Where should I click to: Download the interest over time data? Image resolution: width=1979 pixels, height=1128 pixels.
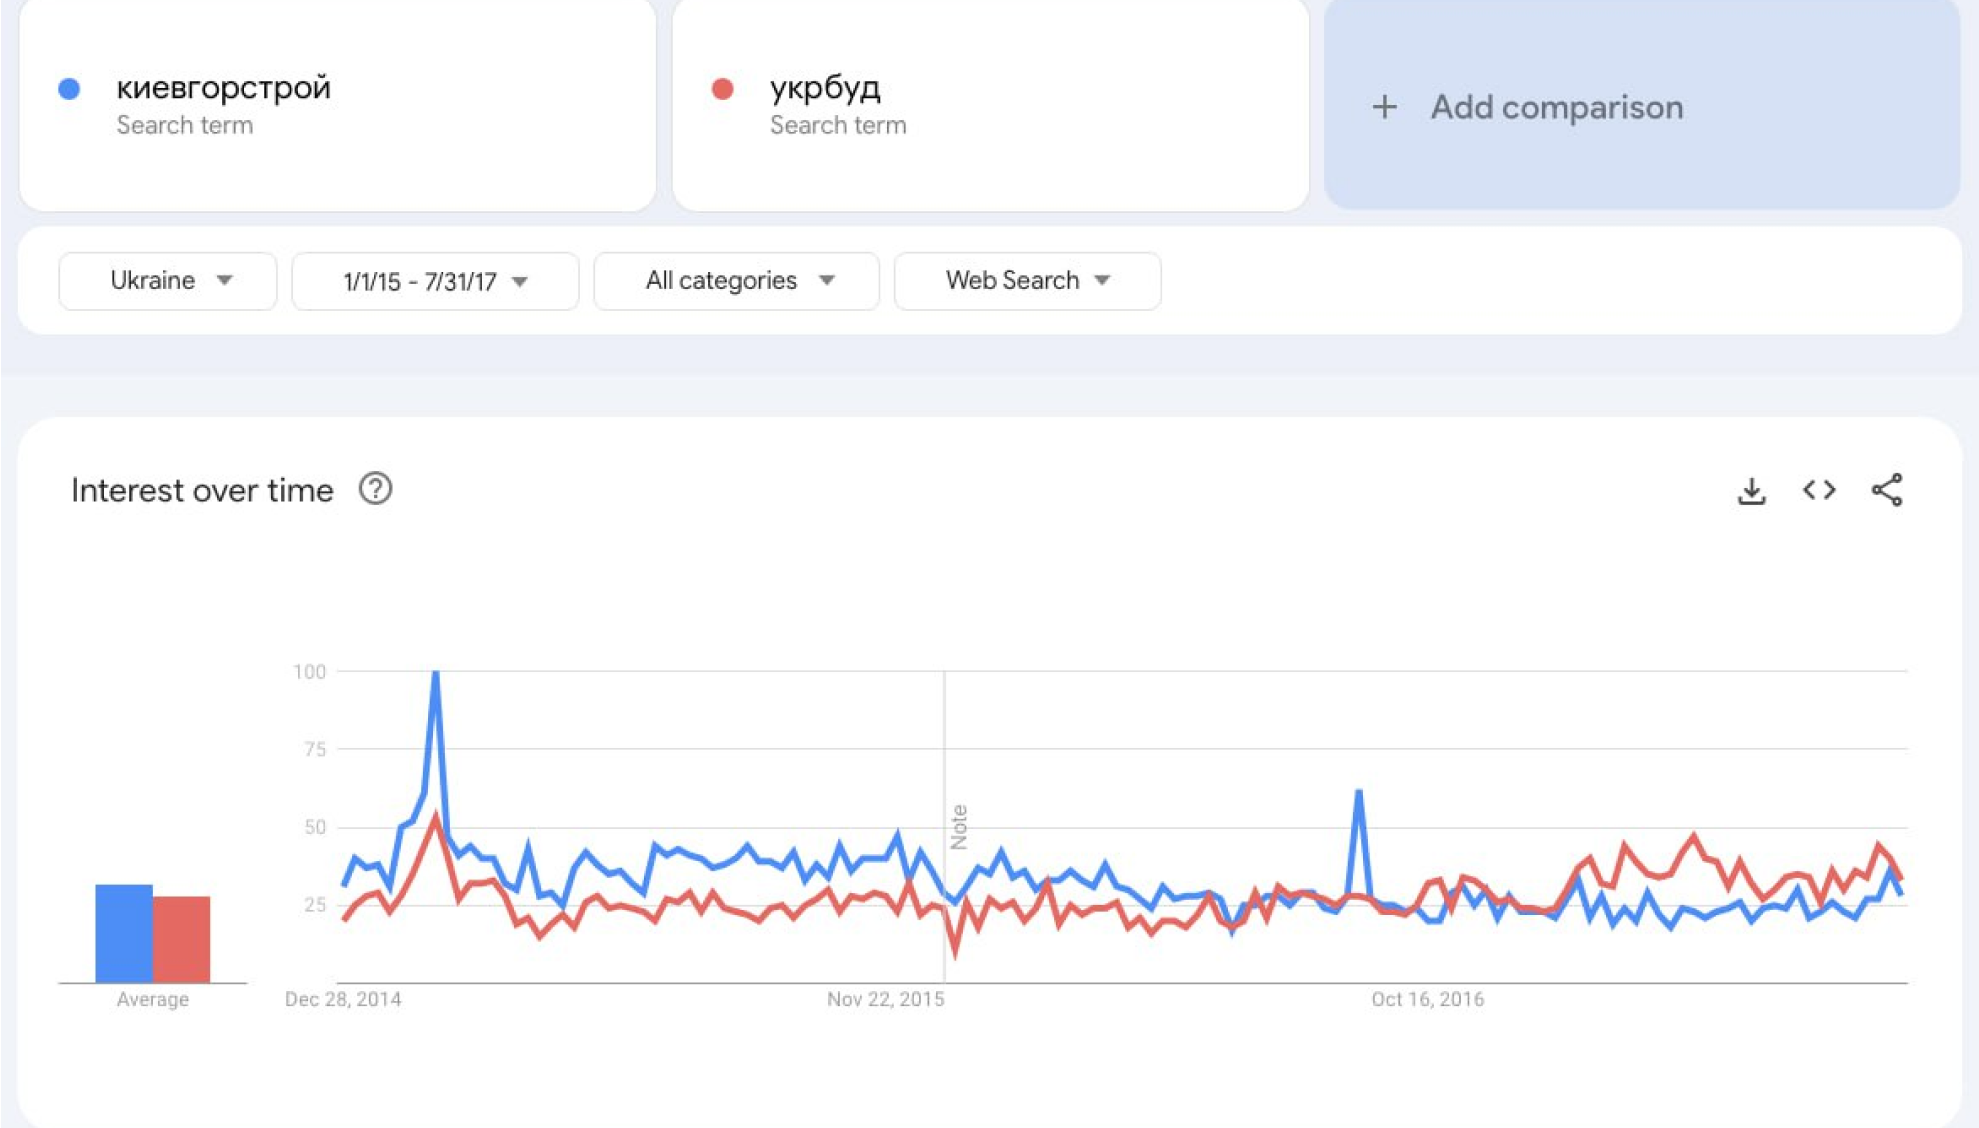click(x=1751, y=490)
